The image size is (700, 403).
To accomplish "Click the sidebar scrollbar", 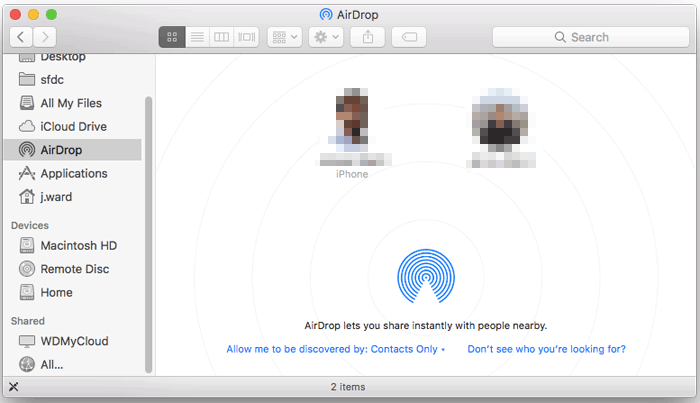I will click(149, 234).
